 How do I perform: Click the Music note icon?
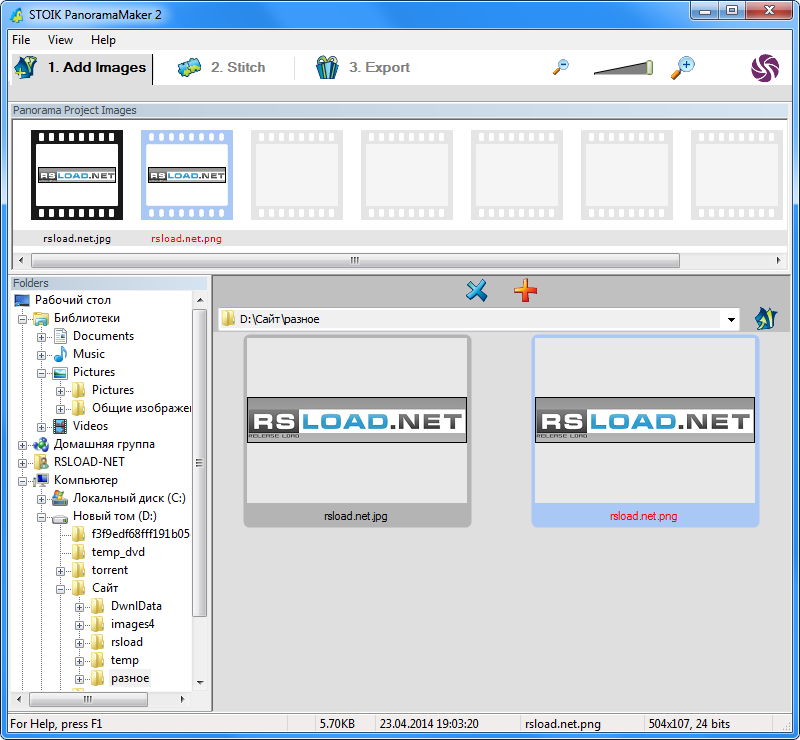[x=60, y=354]
